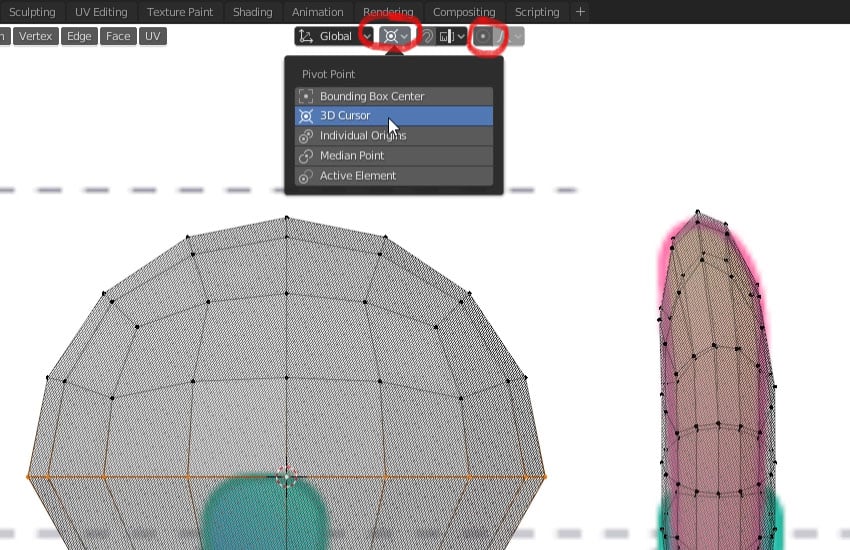Switch to the Sculpting workspace tab
This screenshot has height=550, width=850.
tap(32, 12)
